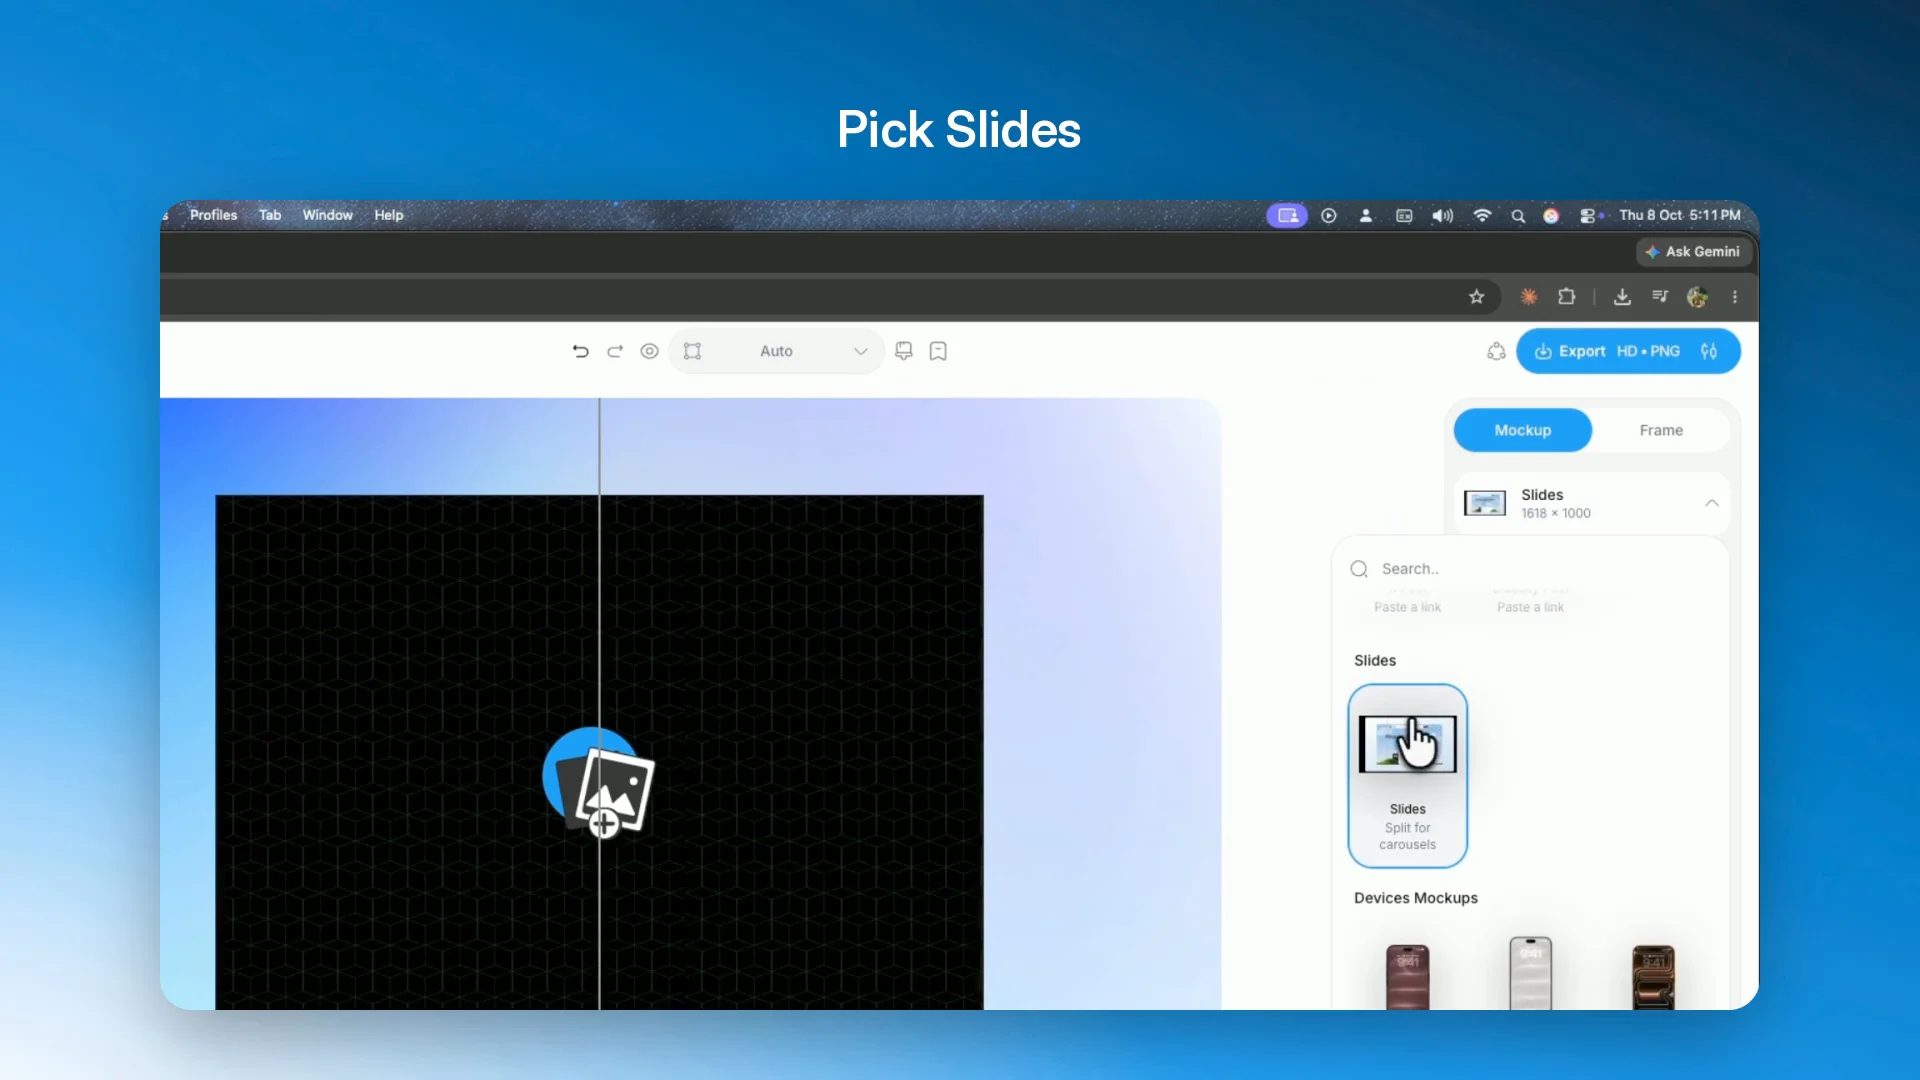This screenshot has width=1920, height=1080.
Task: Redo the last action
Action: [615, 351]
